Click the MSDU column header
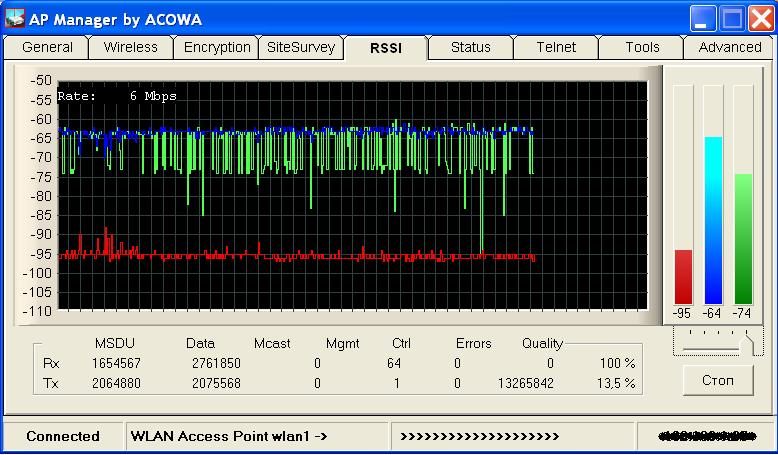The image size is (778, 455). 115,343
